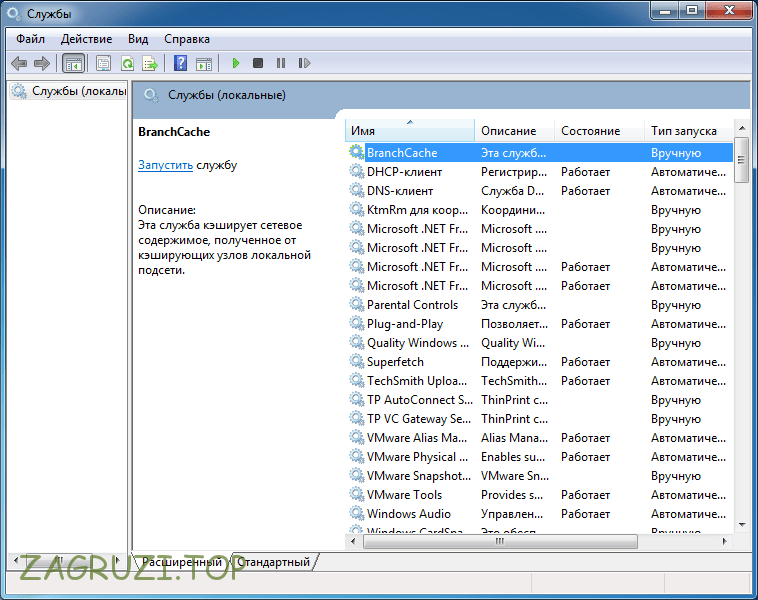Screen dimensions: 758x600
Task: Stop the service with square icon
Action: pos(258,63)
